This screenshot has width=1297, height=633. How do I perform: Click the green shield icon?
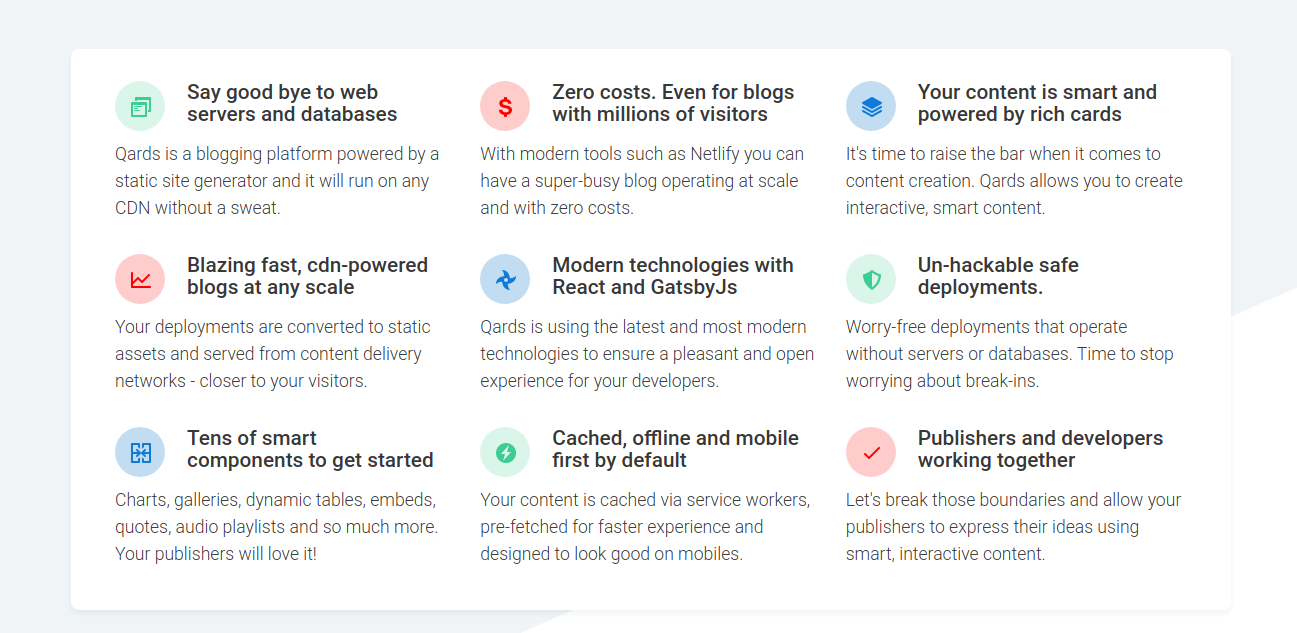point(871,279)
